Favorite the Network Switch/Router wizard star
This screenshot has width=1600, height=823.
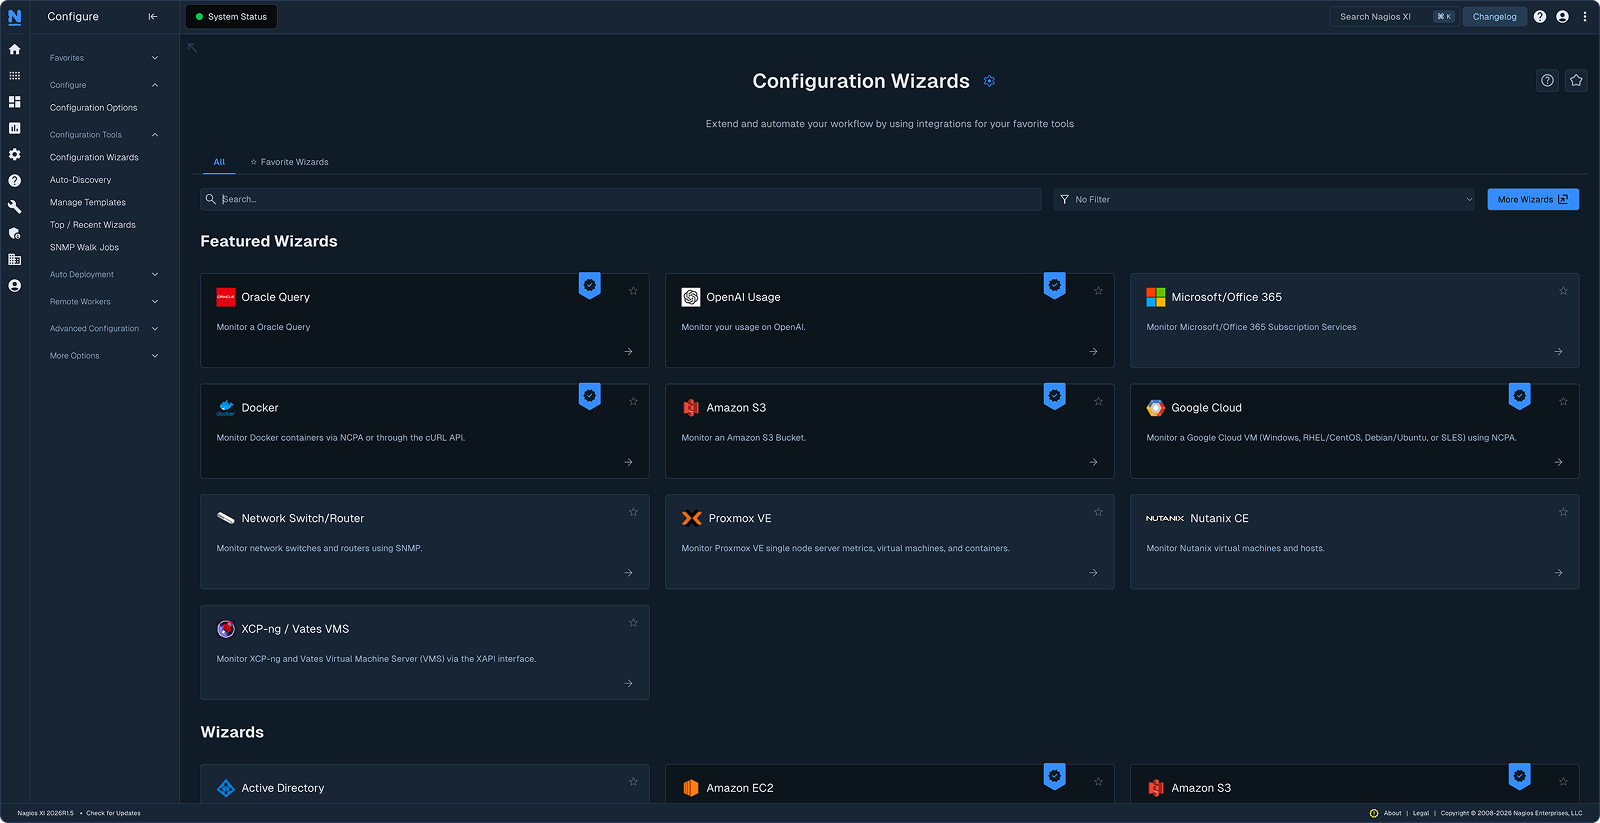pyautogui.click(x=633, y=512)
